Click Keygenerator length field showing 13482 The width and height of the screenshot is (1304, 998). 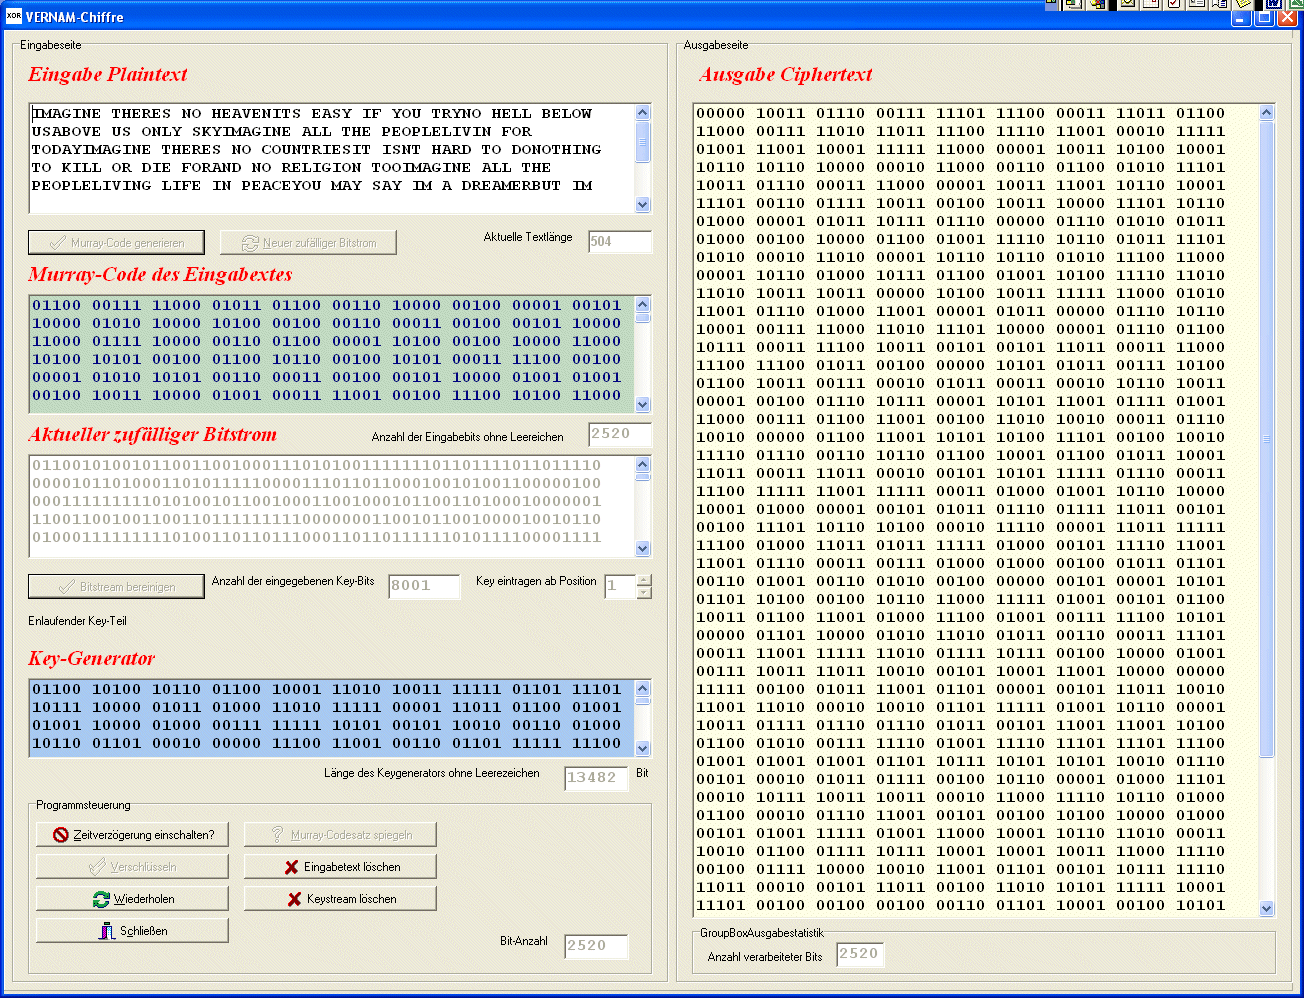pyautogui.click(x=596, y=778)
